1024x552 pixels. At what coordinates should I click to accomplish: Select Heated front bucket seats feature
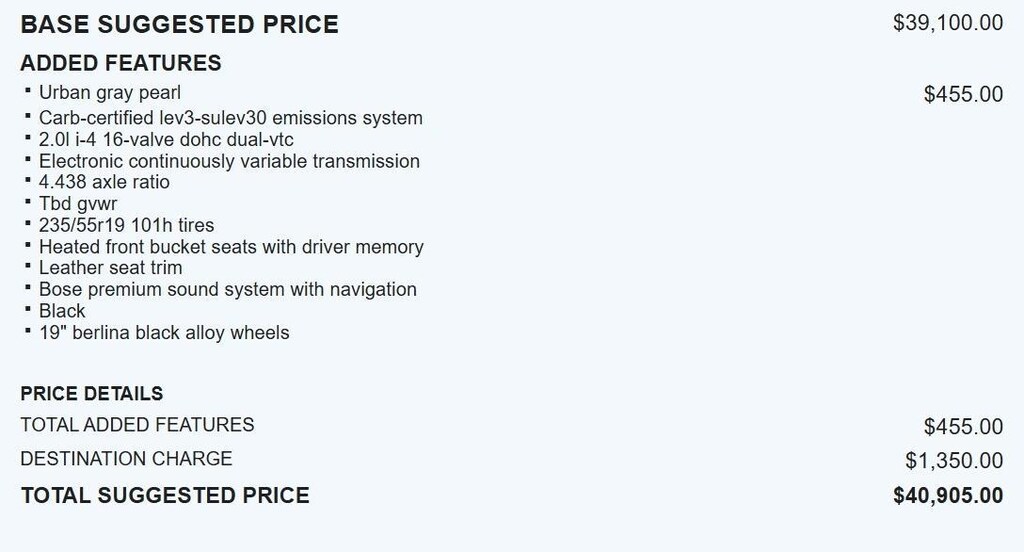231,246
